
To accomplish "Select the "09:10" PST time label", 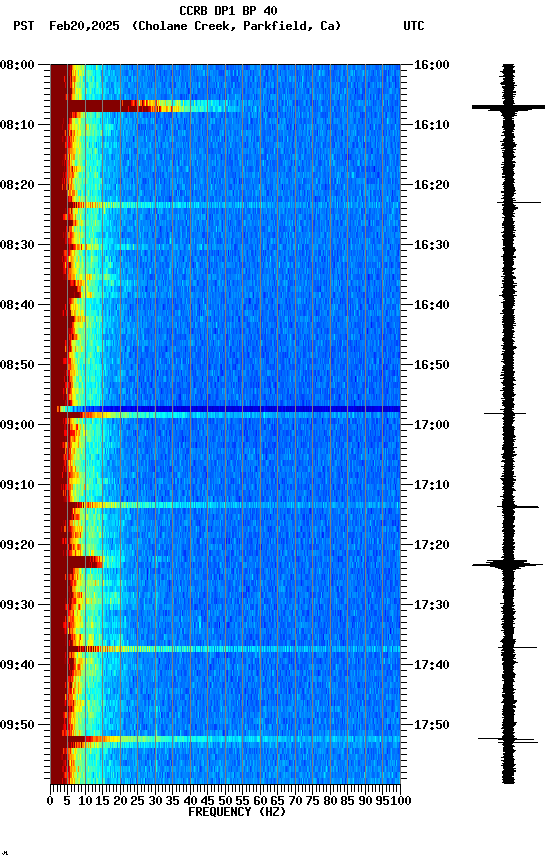I will 17,485.
